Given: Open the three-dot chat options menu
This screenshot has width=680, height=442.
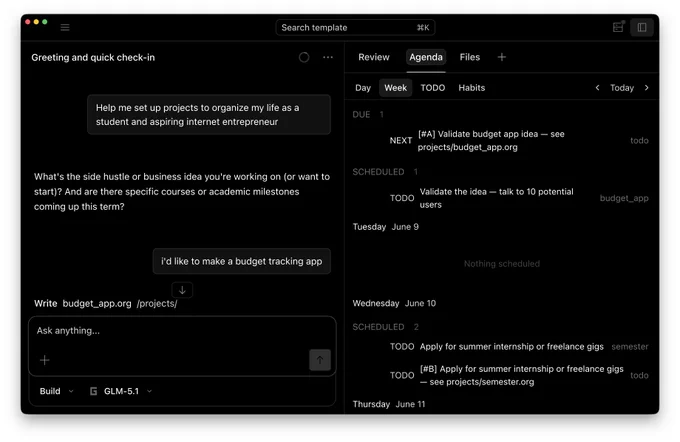Looking at the screenshot, I should 328,57.
